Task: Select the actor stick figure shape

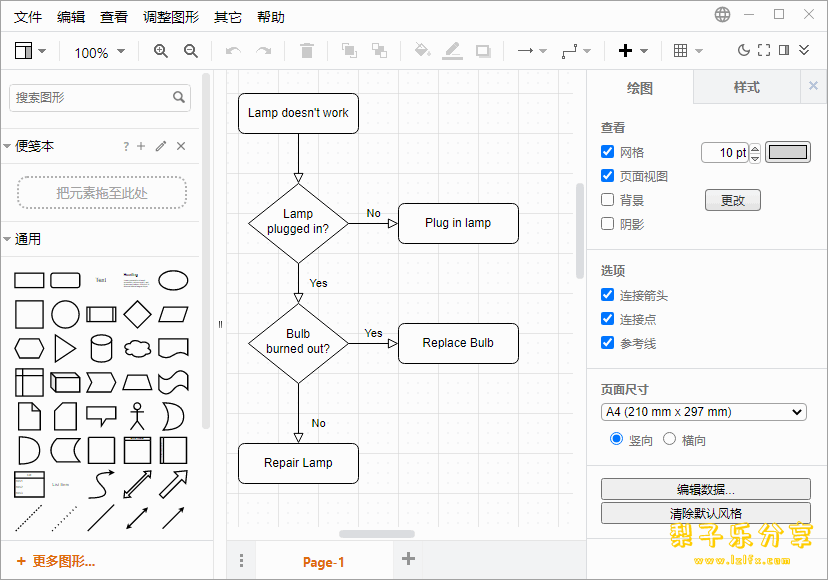Action: click(x=137, y=416)
